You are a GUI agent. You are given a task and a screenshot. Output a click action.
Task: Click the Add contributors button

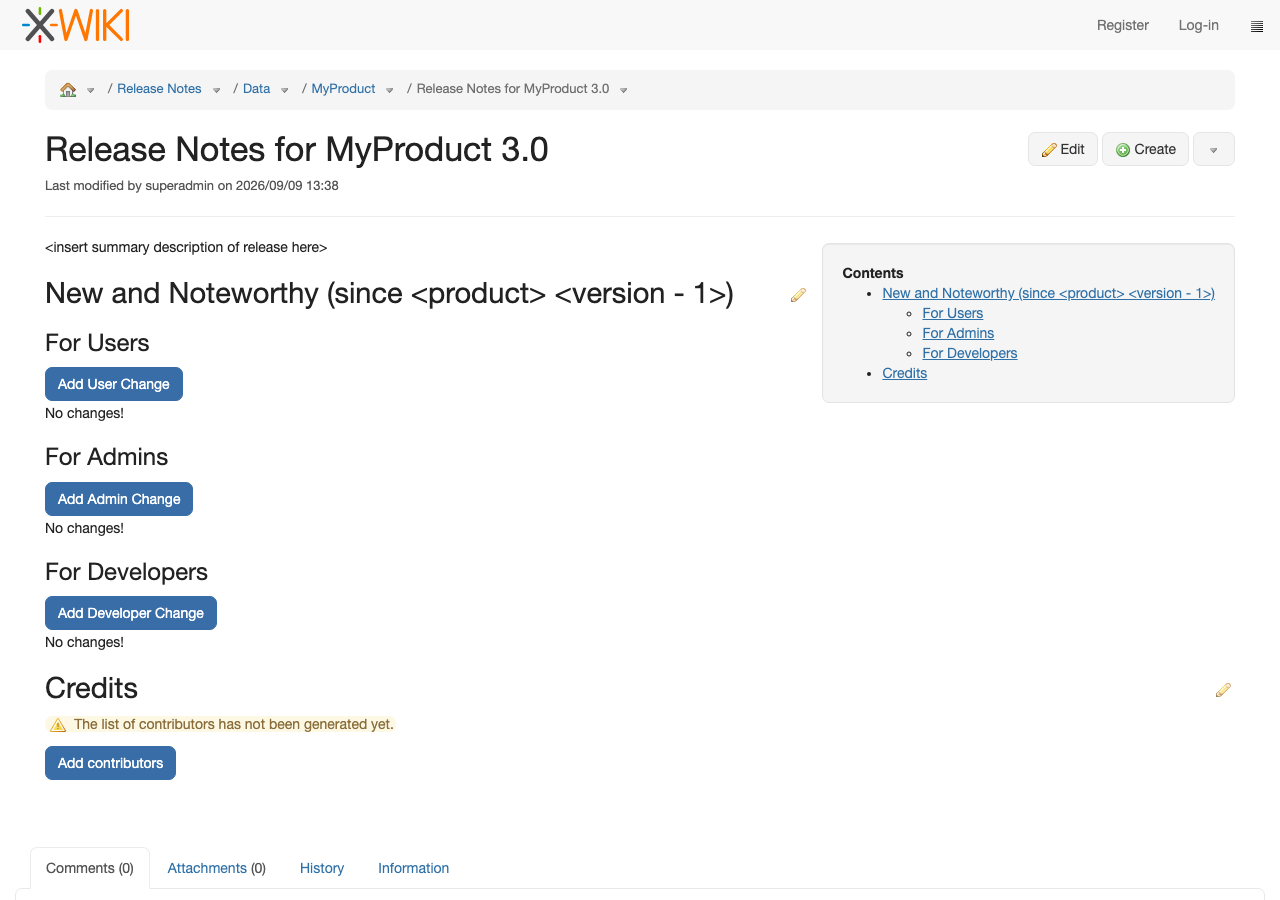[110, 763]
